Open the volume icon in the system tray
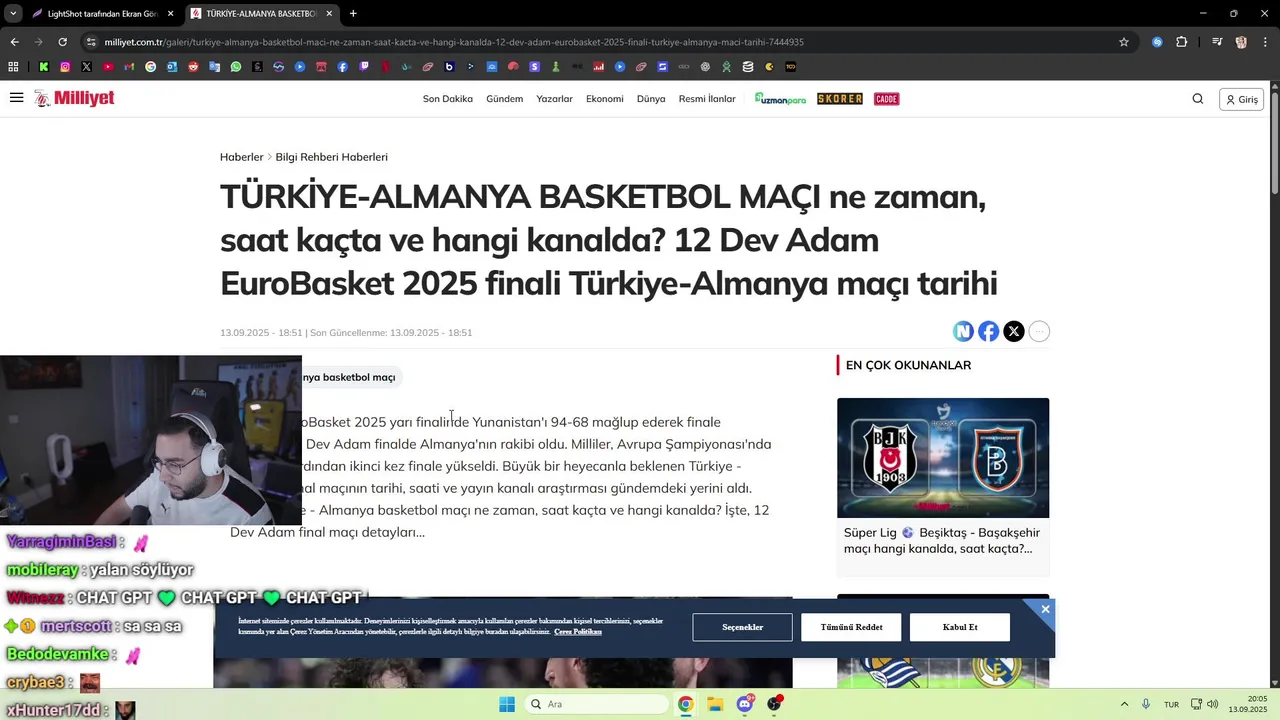Viewport: 1280px width, 720px height. coord(1212,704)
